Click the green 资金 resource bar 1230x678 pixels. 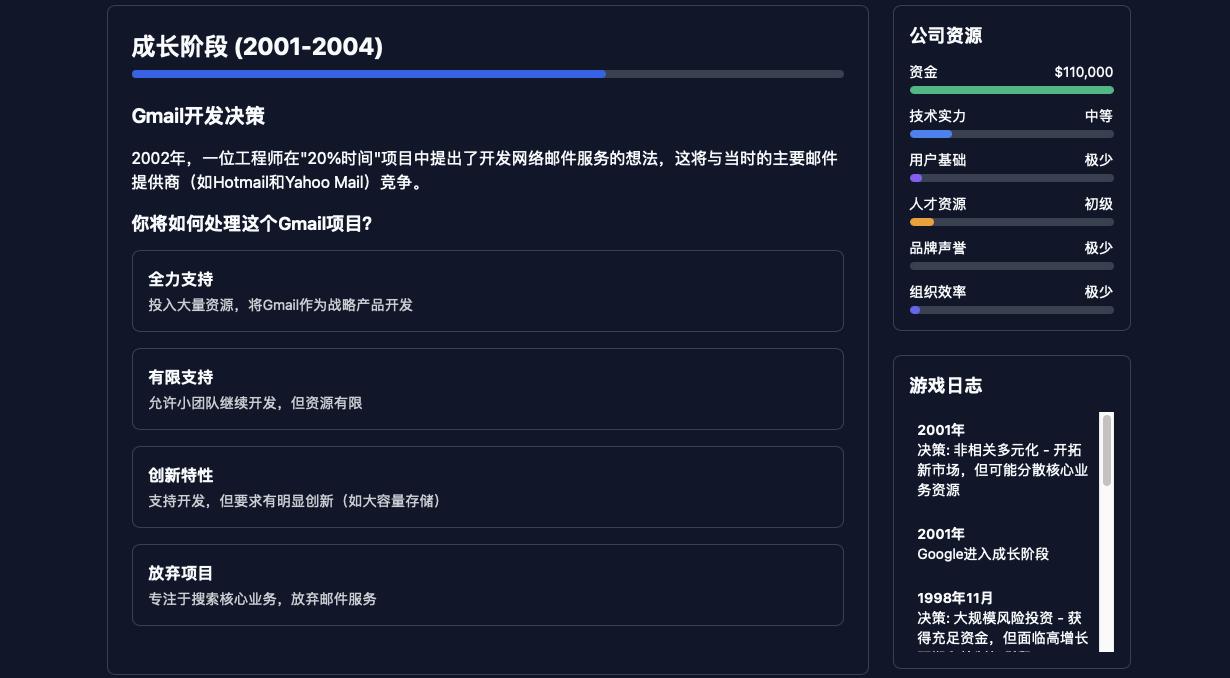coord(1011,90)
